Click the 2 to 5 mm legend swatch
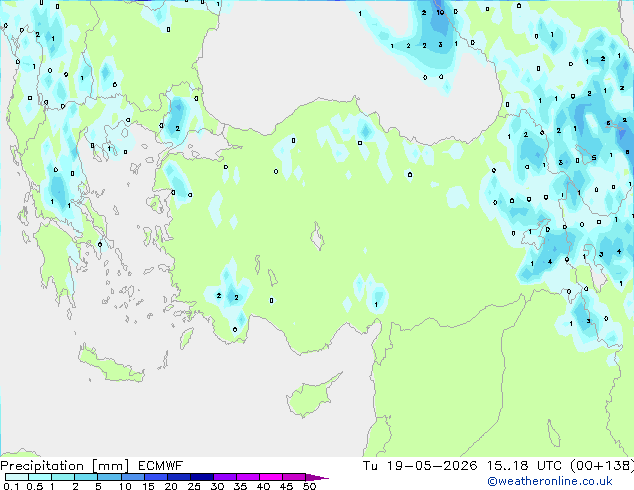This screenshot has width=634, height=490. pos(86,477)
